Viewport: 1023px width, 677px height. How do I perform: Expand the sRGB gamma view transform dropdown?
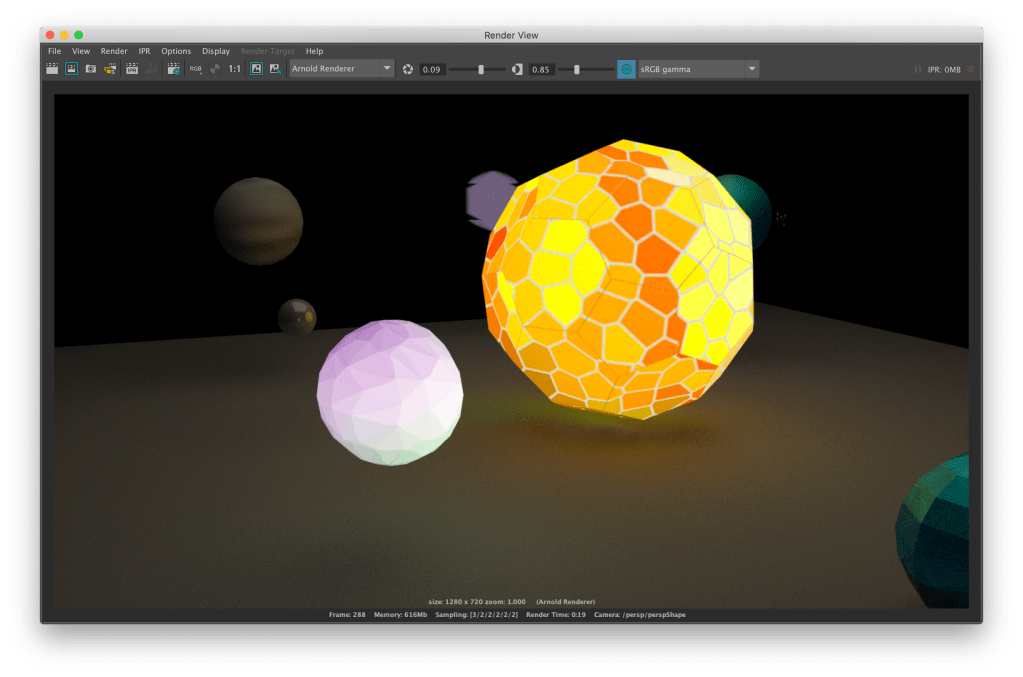[697, 69]
